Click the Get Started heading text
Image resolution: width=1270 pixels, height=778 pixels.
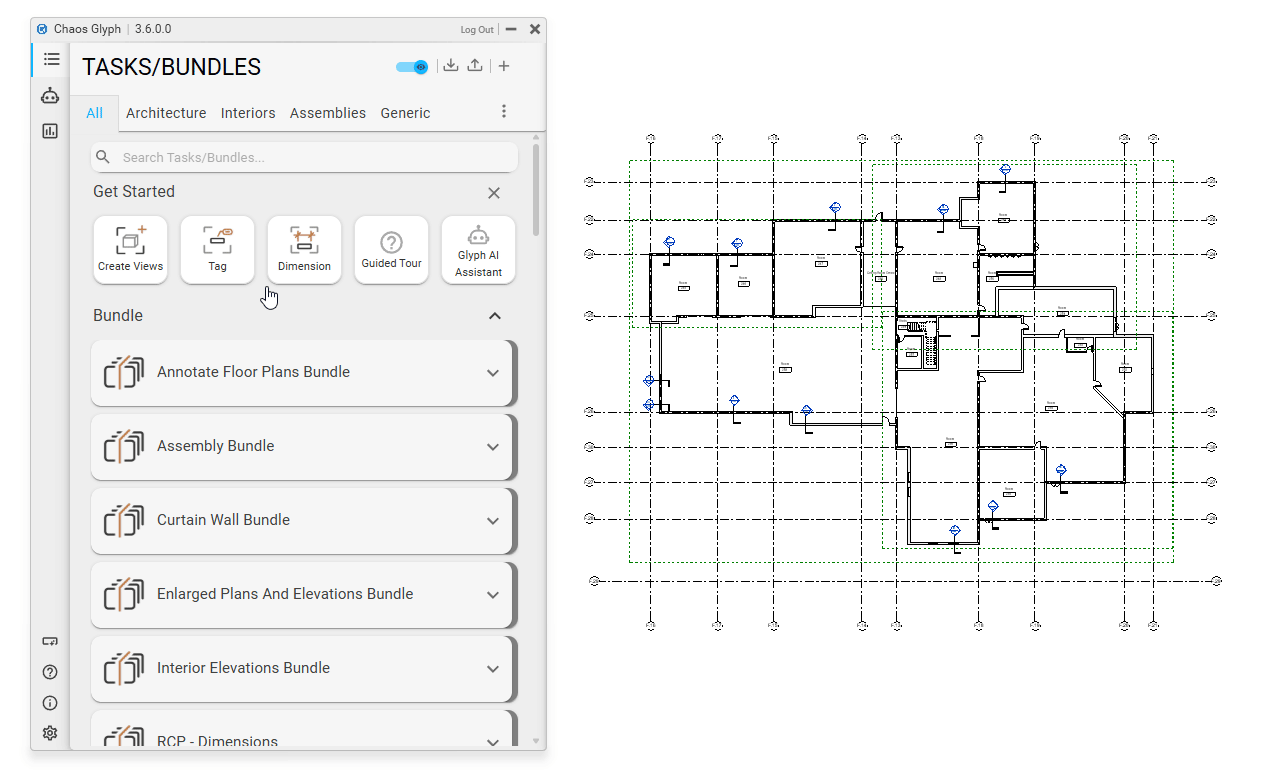[134, 192]
